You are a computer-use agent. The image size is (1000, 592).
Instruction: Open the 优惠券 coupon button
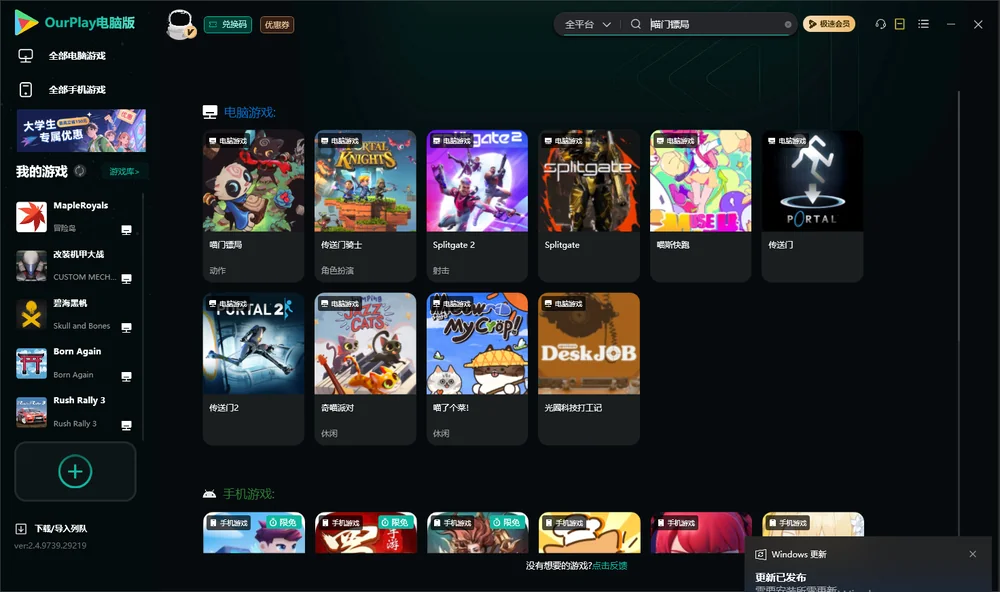(x=277, y=25)
